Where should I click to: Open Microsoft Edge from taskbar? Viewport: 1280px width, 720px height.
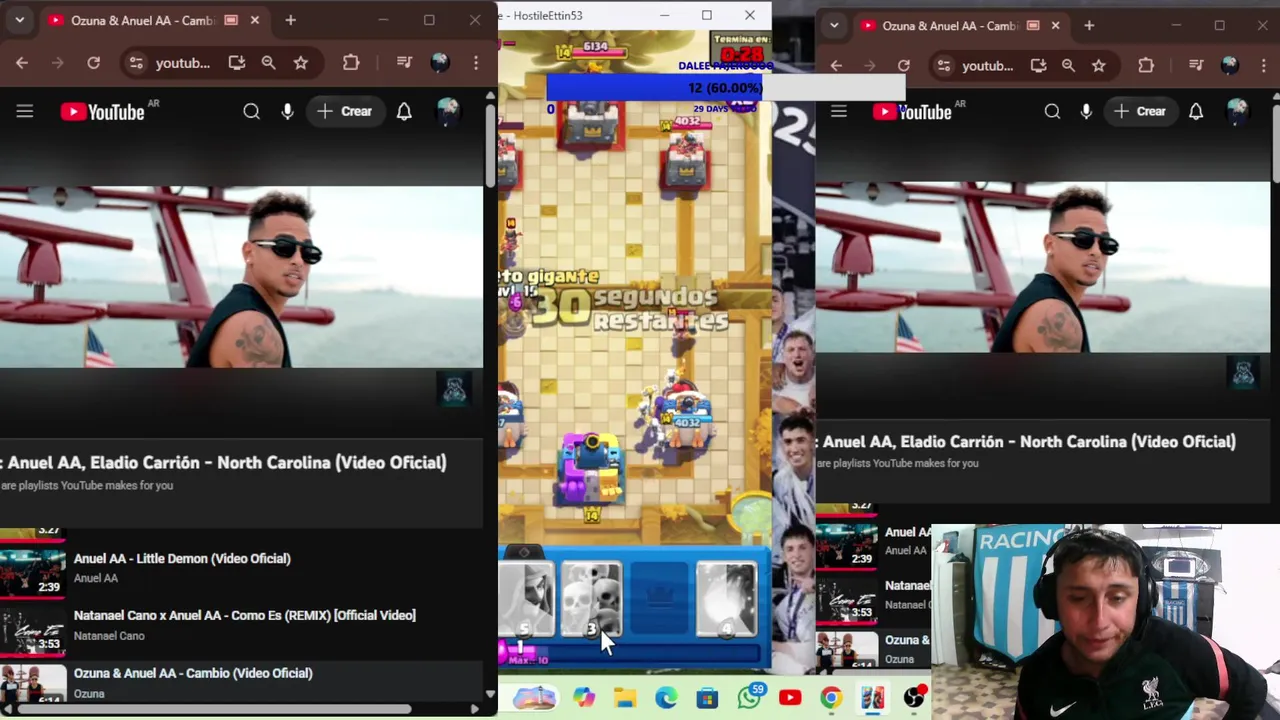tap(666, 698)
